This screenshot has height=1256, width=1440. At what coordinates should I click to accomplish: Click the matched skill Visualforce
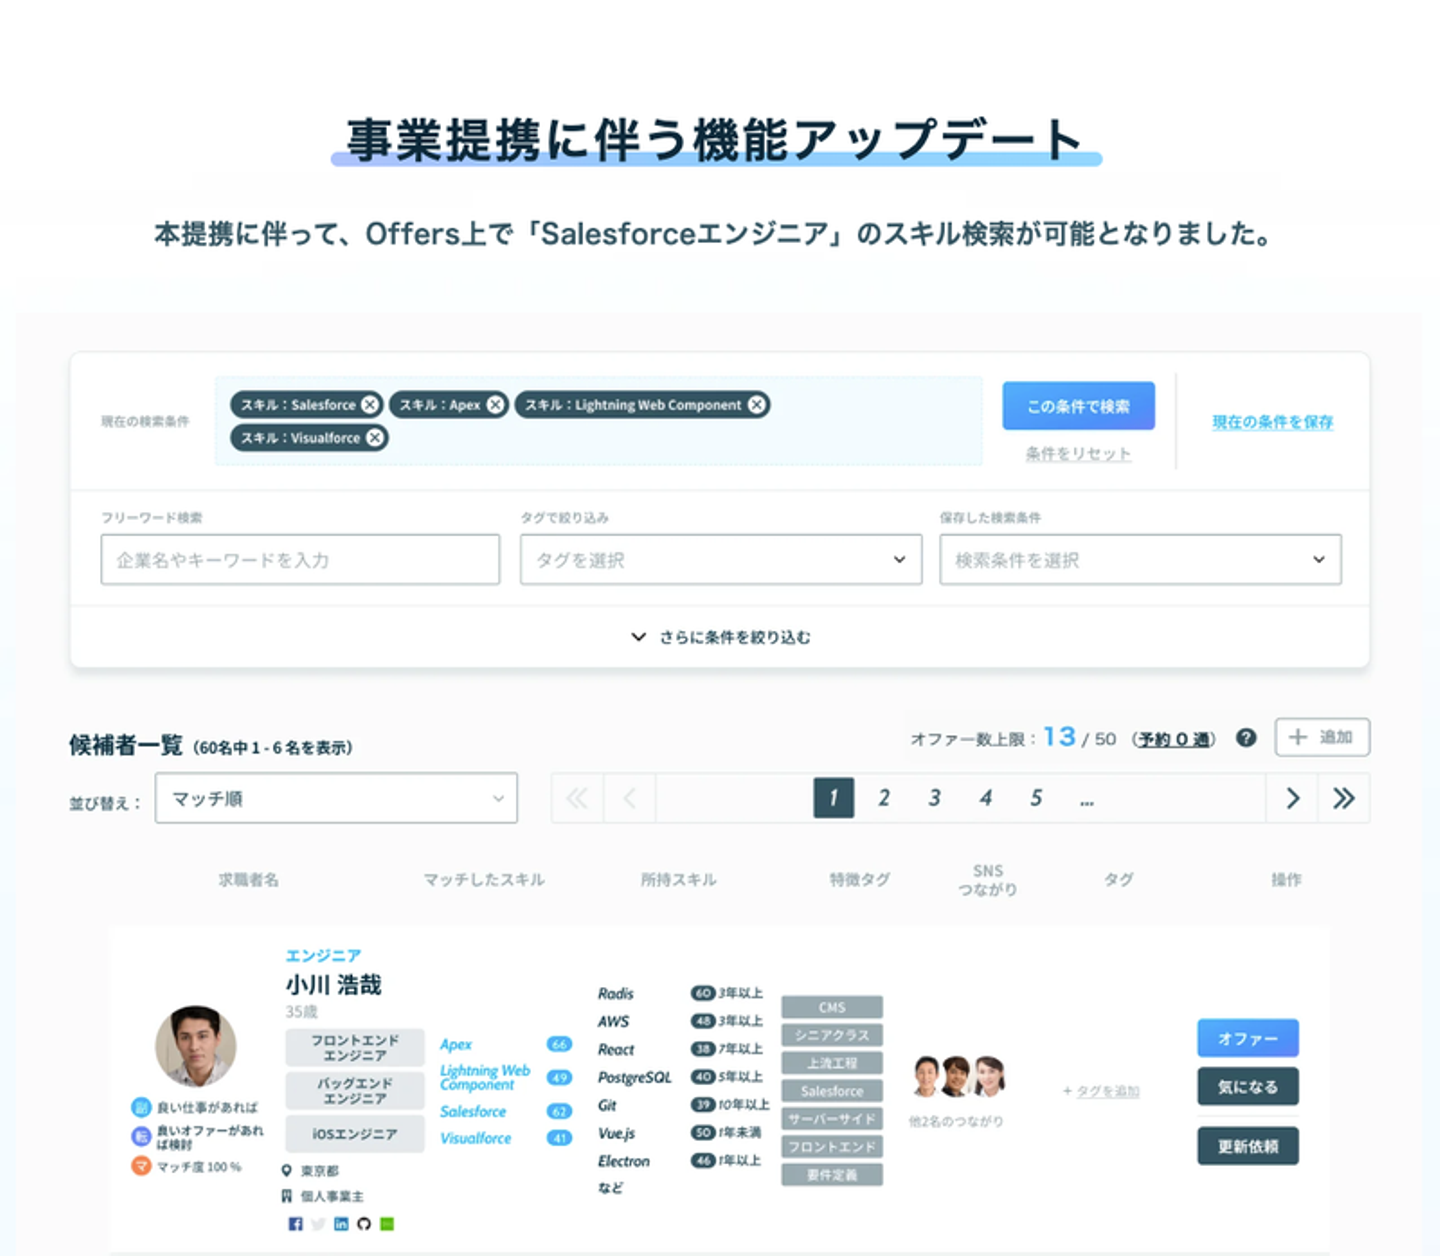[x=476, y=1138]
